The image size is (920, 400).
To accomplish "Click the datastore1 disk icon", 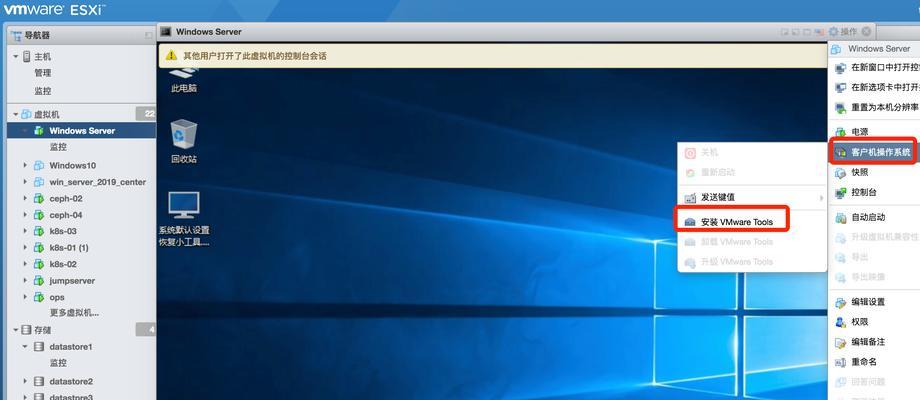I will pyautogui.click(x=39, y=347).
